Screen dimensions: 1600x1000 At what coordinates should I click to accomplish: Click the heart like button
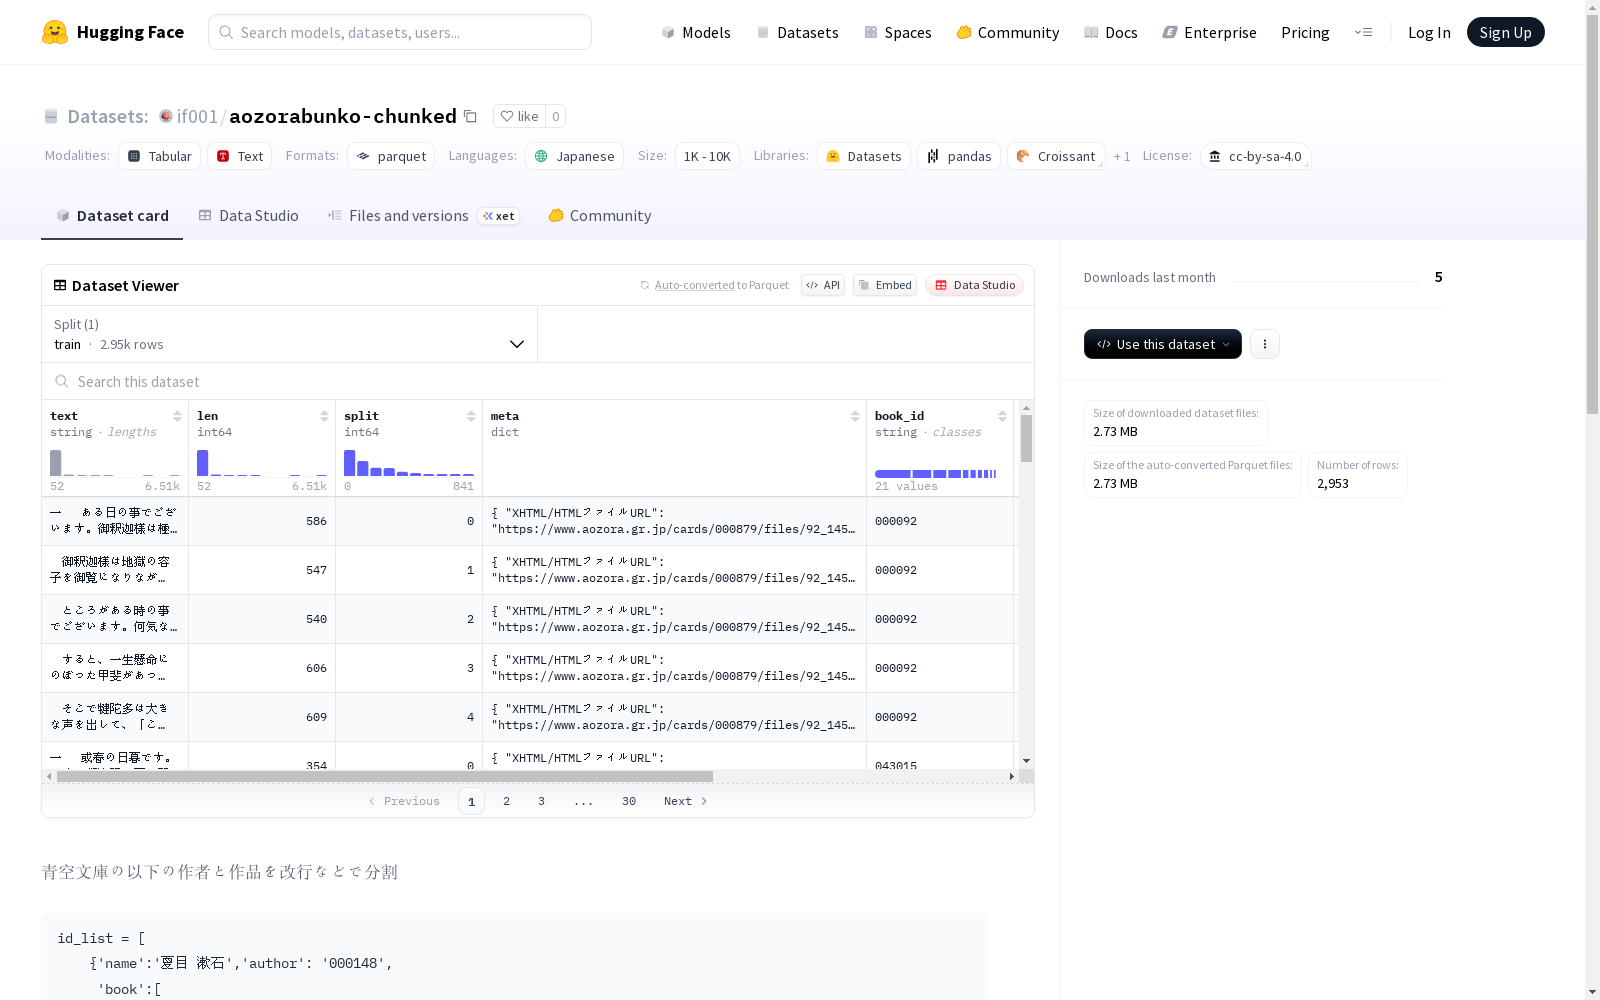point(519,116)
